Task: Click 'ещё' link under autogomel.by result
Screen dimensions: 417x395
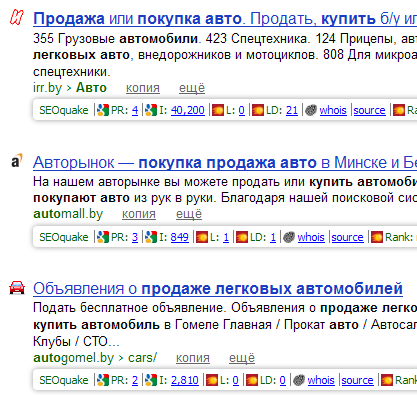Action: tap(242, 358)
